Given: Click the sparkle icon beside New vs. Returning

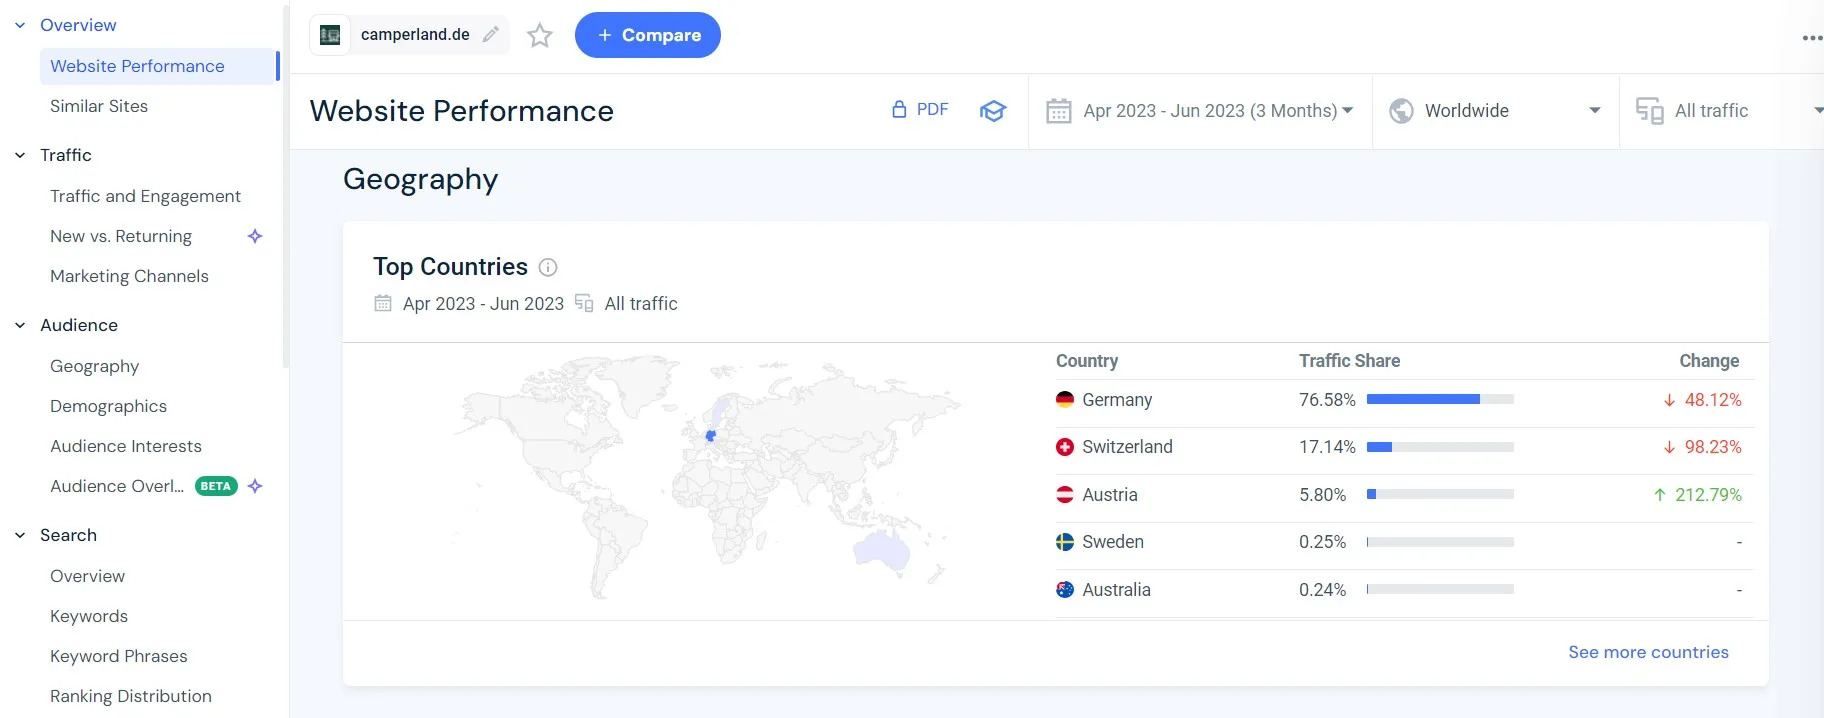Looking at the screenshot, I should coord(255,236).
